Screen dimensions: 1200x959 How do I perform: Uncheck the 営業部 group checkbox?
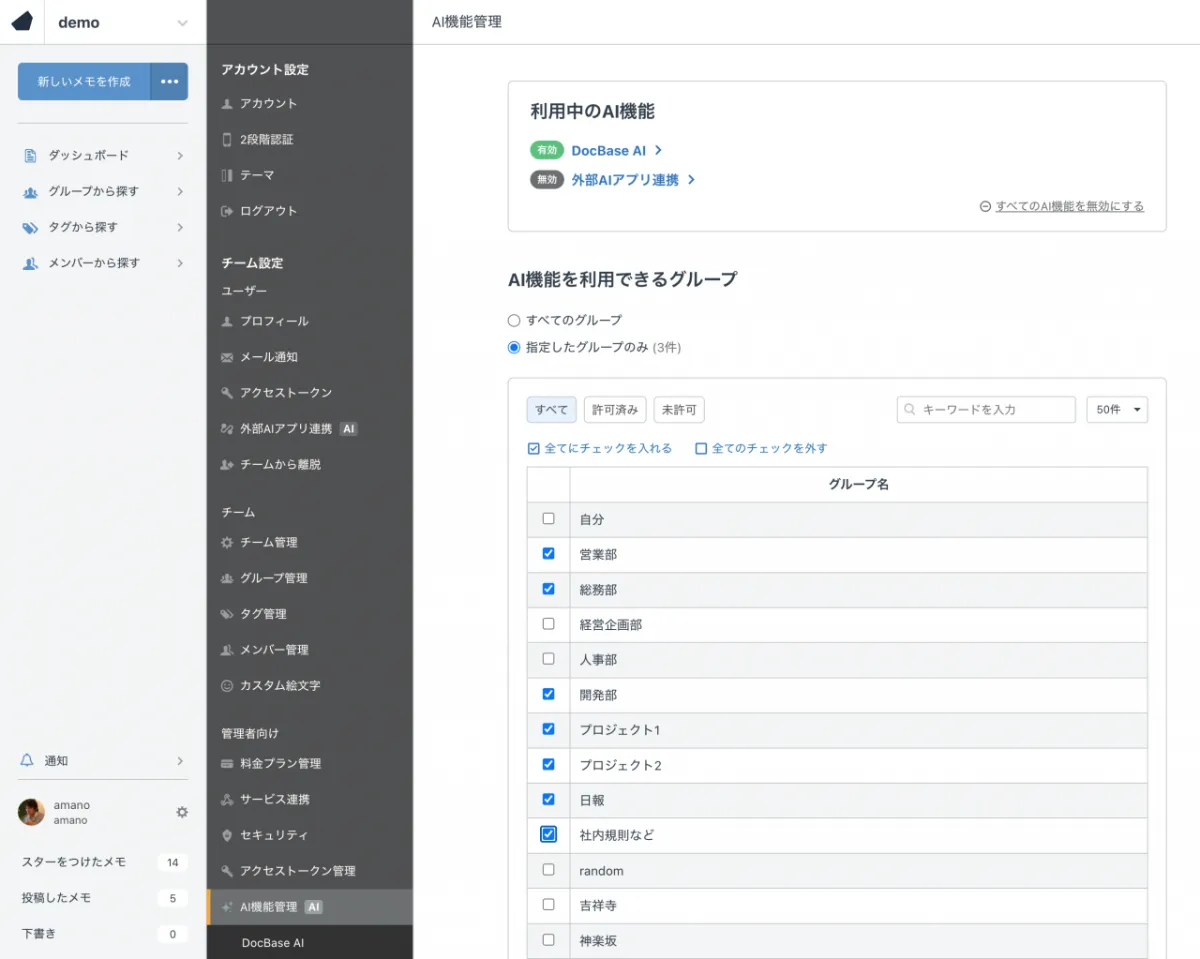tap(548, 553)
